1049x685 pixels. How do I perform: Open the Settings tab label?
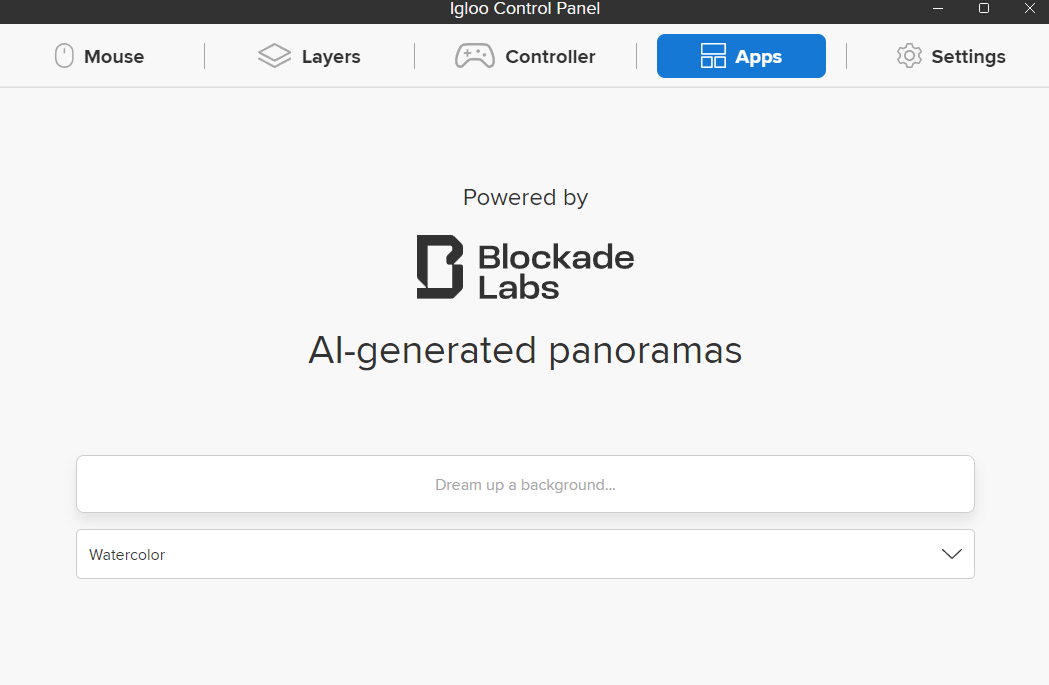[968, 57]
